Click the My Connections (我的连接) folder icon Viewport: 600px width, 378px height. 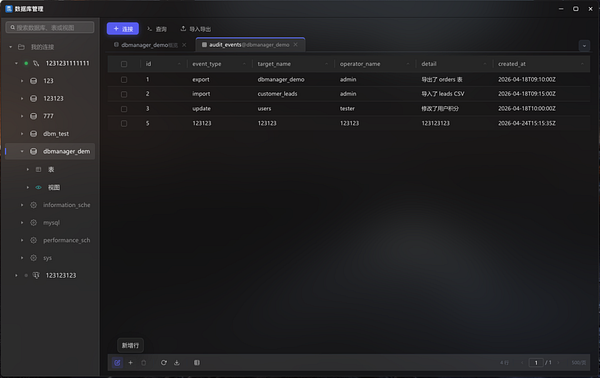[x=21, y=47]
